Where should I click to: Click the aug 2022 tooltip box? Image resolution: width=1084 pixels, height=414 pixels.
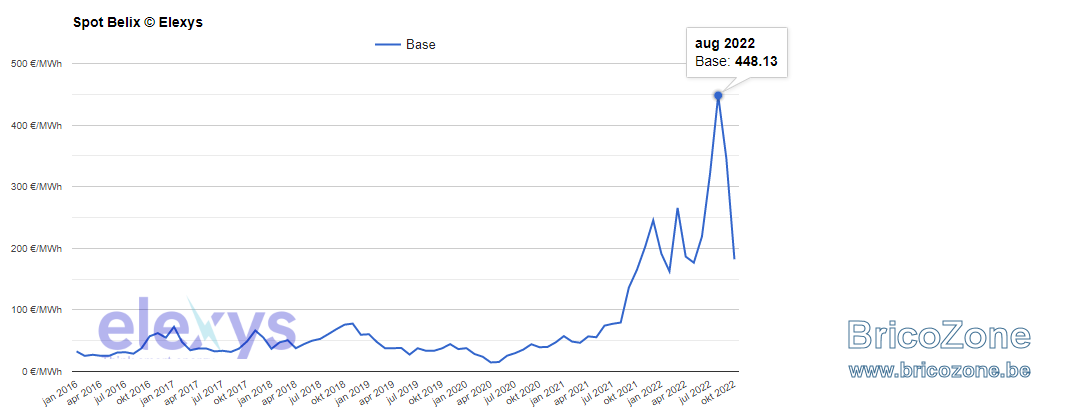[736, 53]
